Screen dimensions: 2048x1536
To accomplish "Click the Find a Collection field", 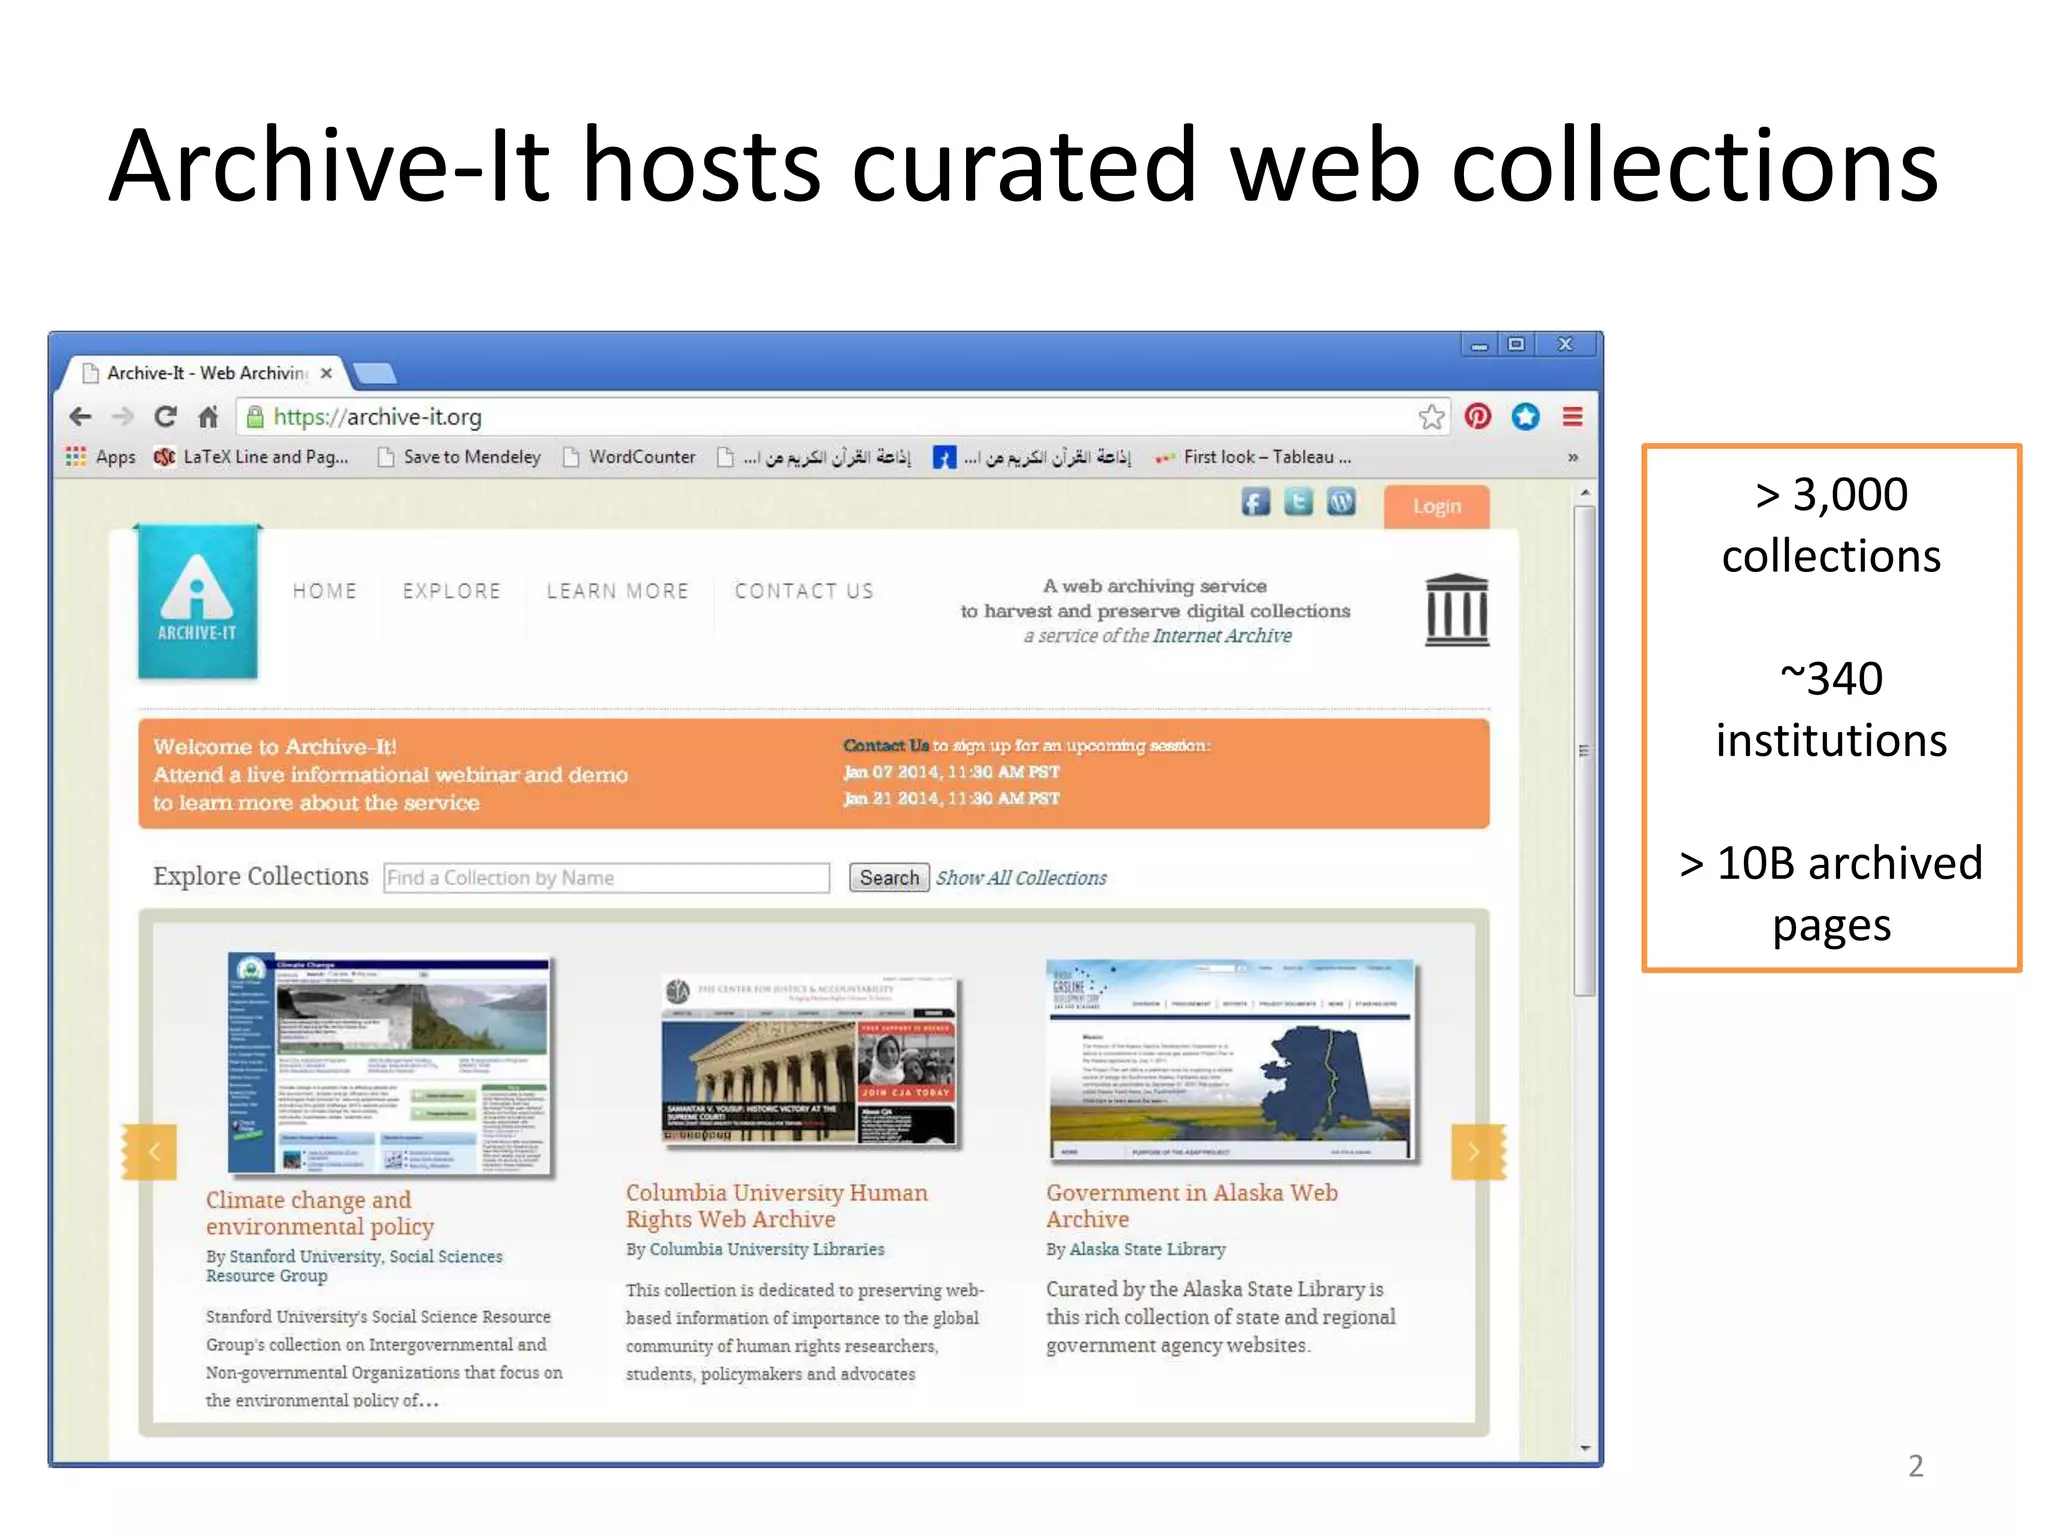I will click(x=606, y=878).
